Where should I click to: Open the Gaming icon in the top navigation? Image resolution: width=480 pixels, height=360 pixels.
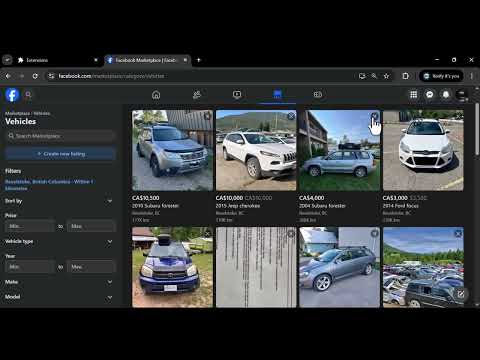[x=318, y=95]
